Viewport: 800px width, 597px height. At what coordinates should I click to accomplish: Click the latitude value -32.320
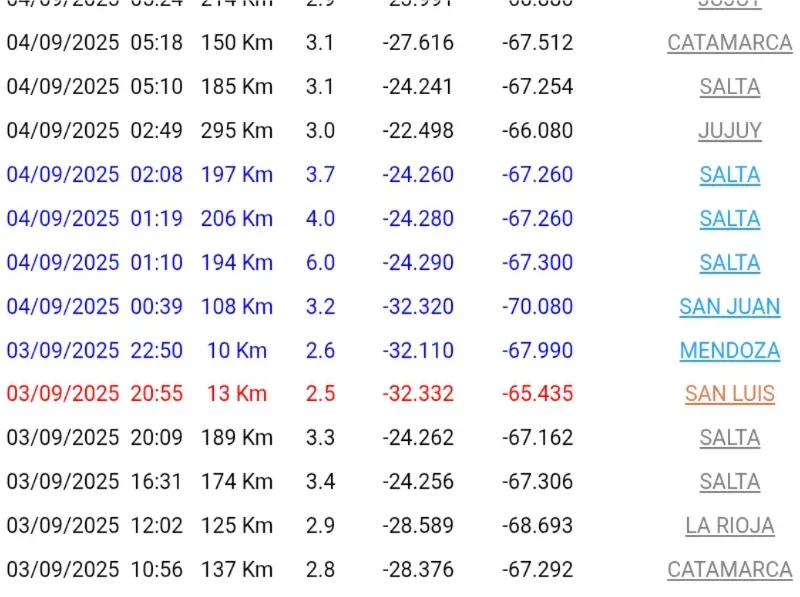click(417, 307)
